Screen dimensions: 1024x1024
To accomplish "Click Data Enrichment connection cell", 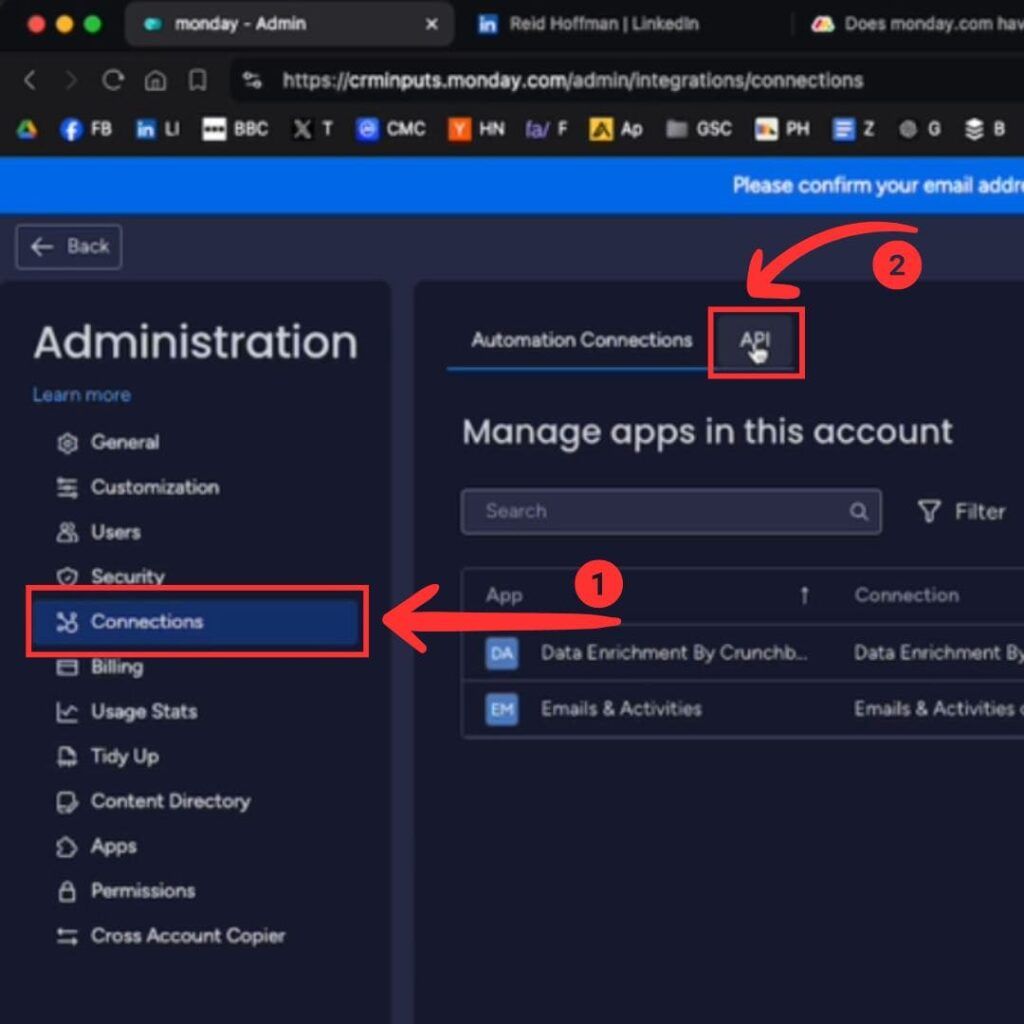I will (x=938, y=652).
